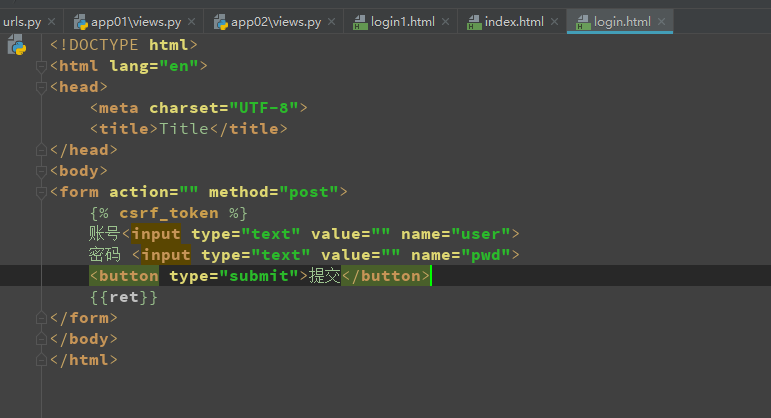Switch to the index.html tab
The image size is (771, 418).
click(x=514, y=22)
